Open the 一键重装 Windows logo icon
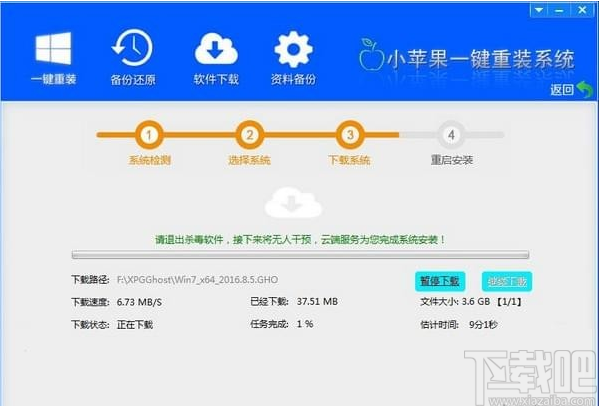Image resolution: width=599 pixels, height=406 pixels. coord(53,48)
